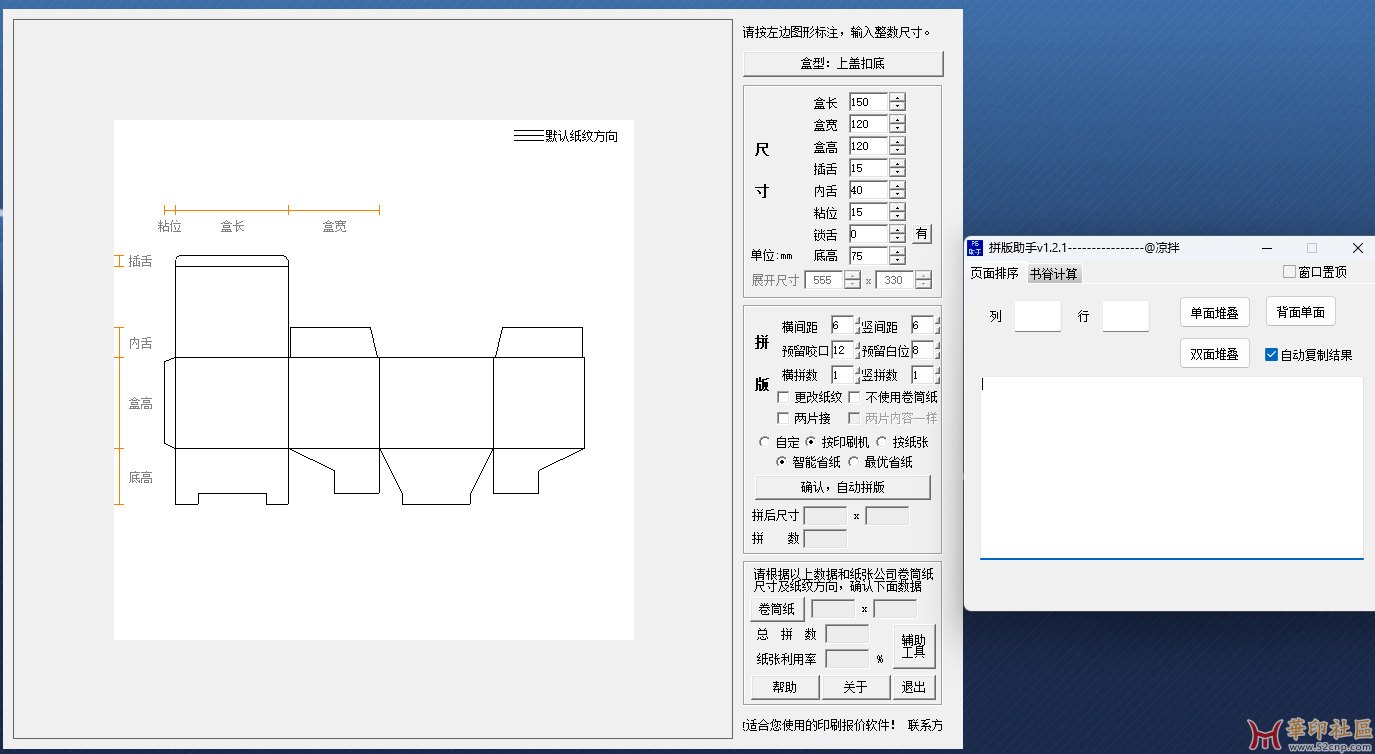Click the 底高 value field showing 75

pyautogui.click(x=868, y=256)
